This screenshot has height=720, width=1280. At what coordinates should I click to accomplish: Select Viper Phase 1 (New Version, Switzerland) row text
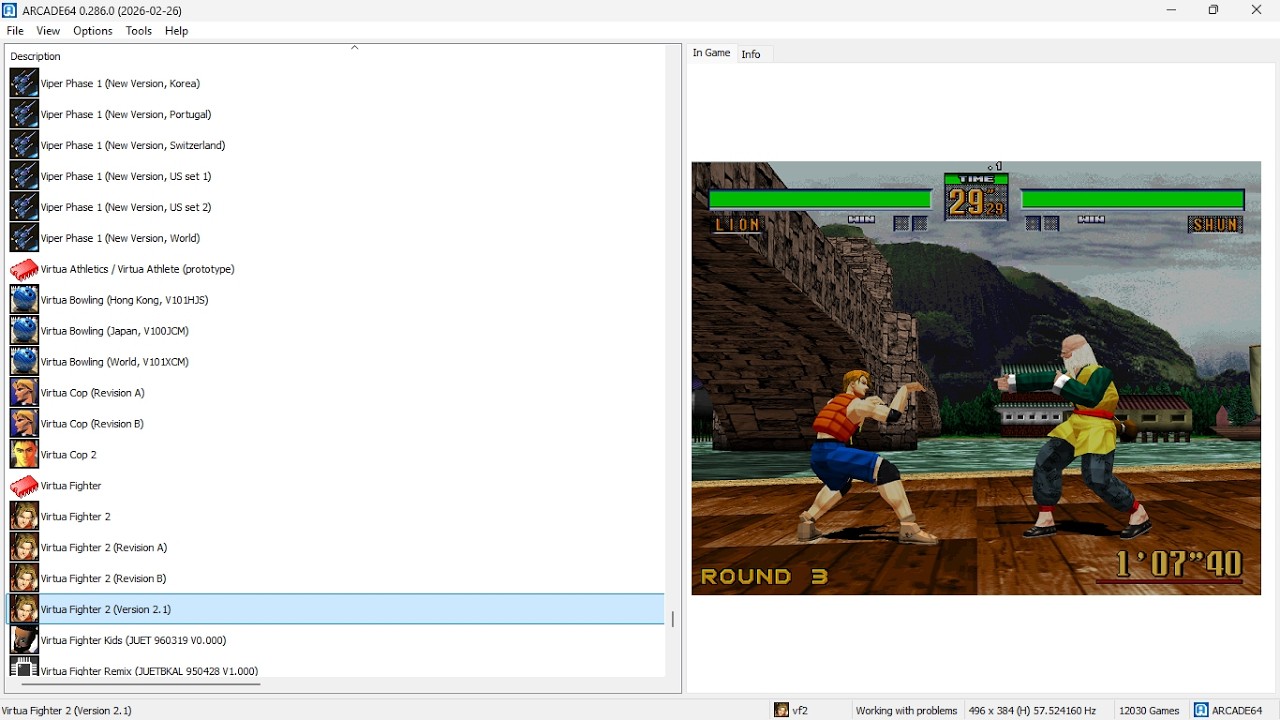(x=134, y=146)
